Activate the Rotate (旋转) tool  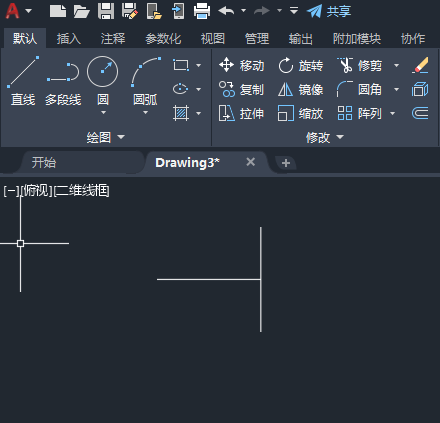click(x=300, y=65)
